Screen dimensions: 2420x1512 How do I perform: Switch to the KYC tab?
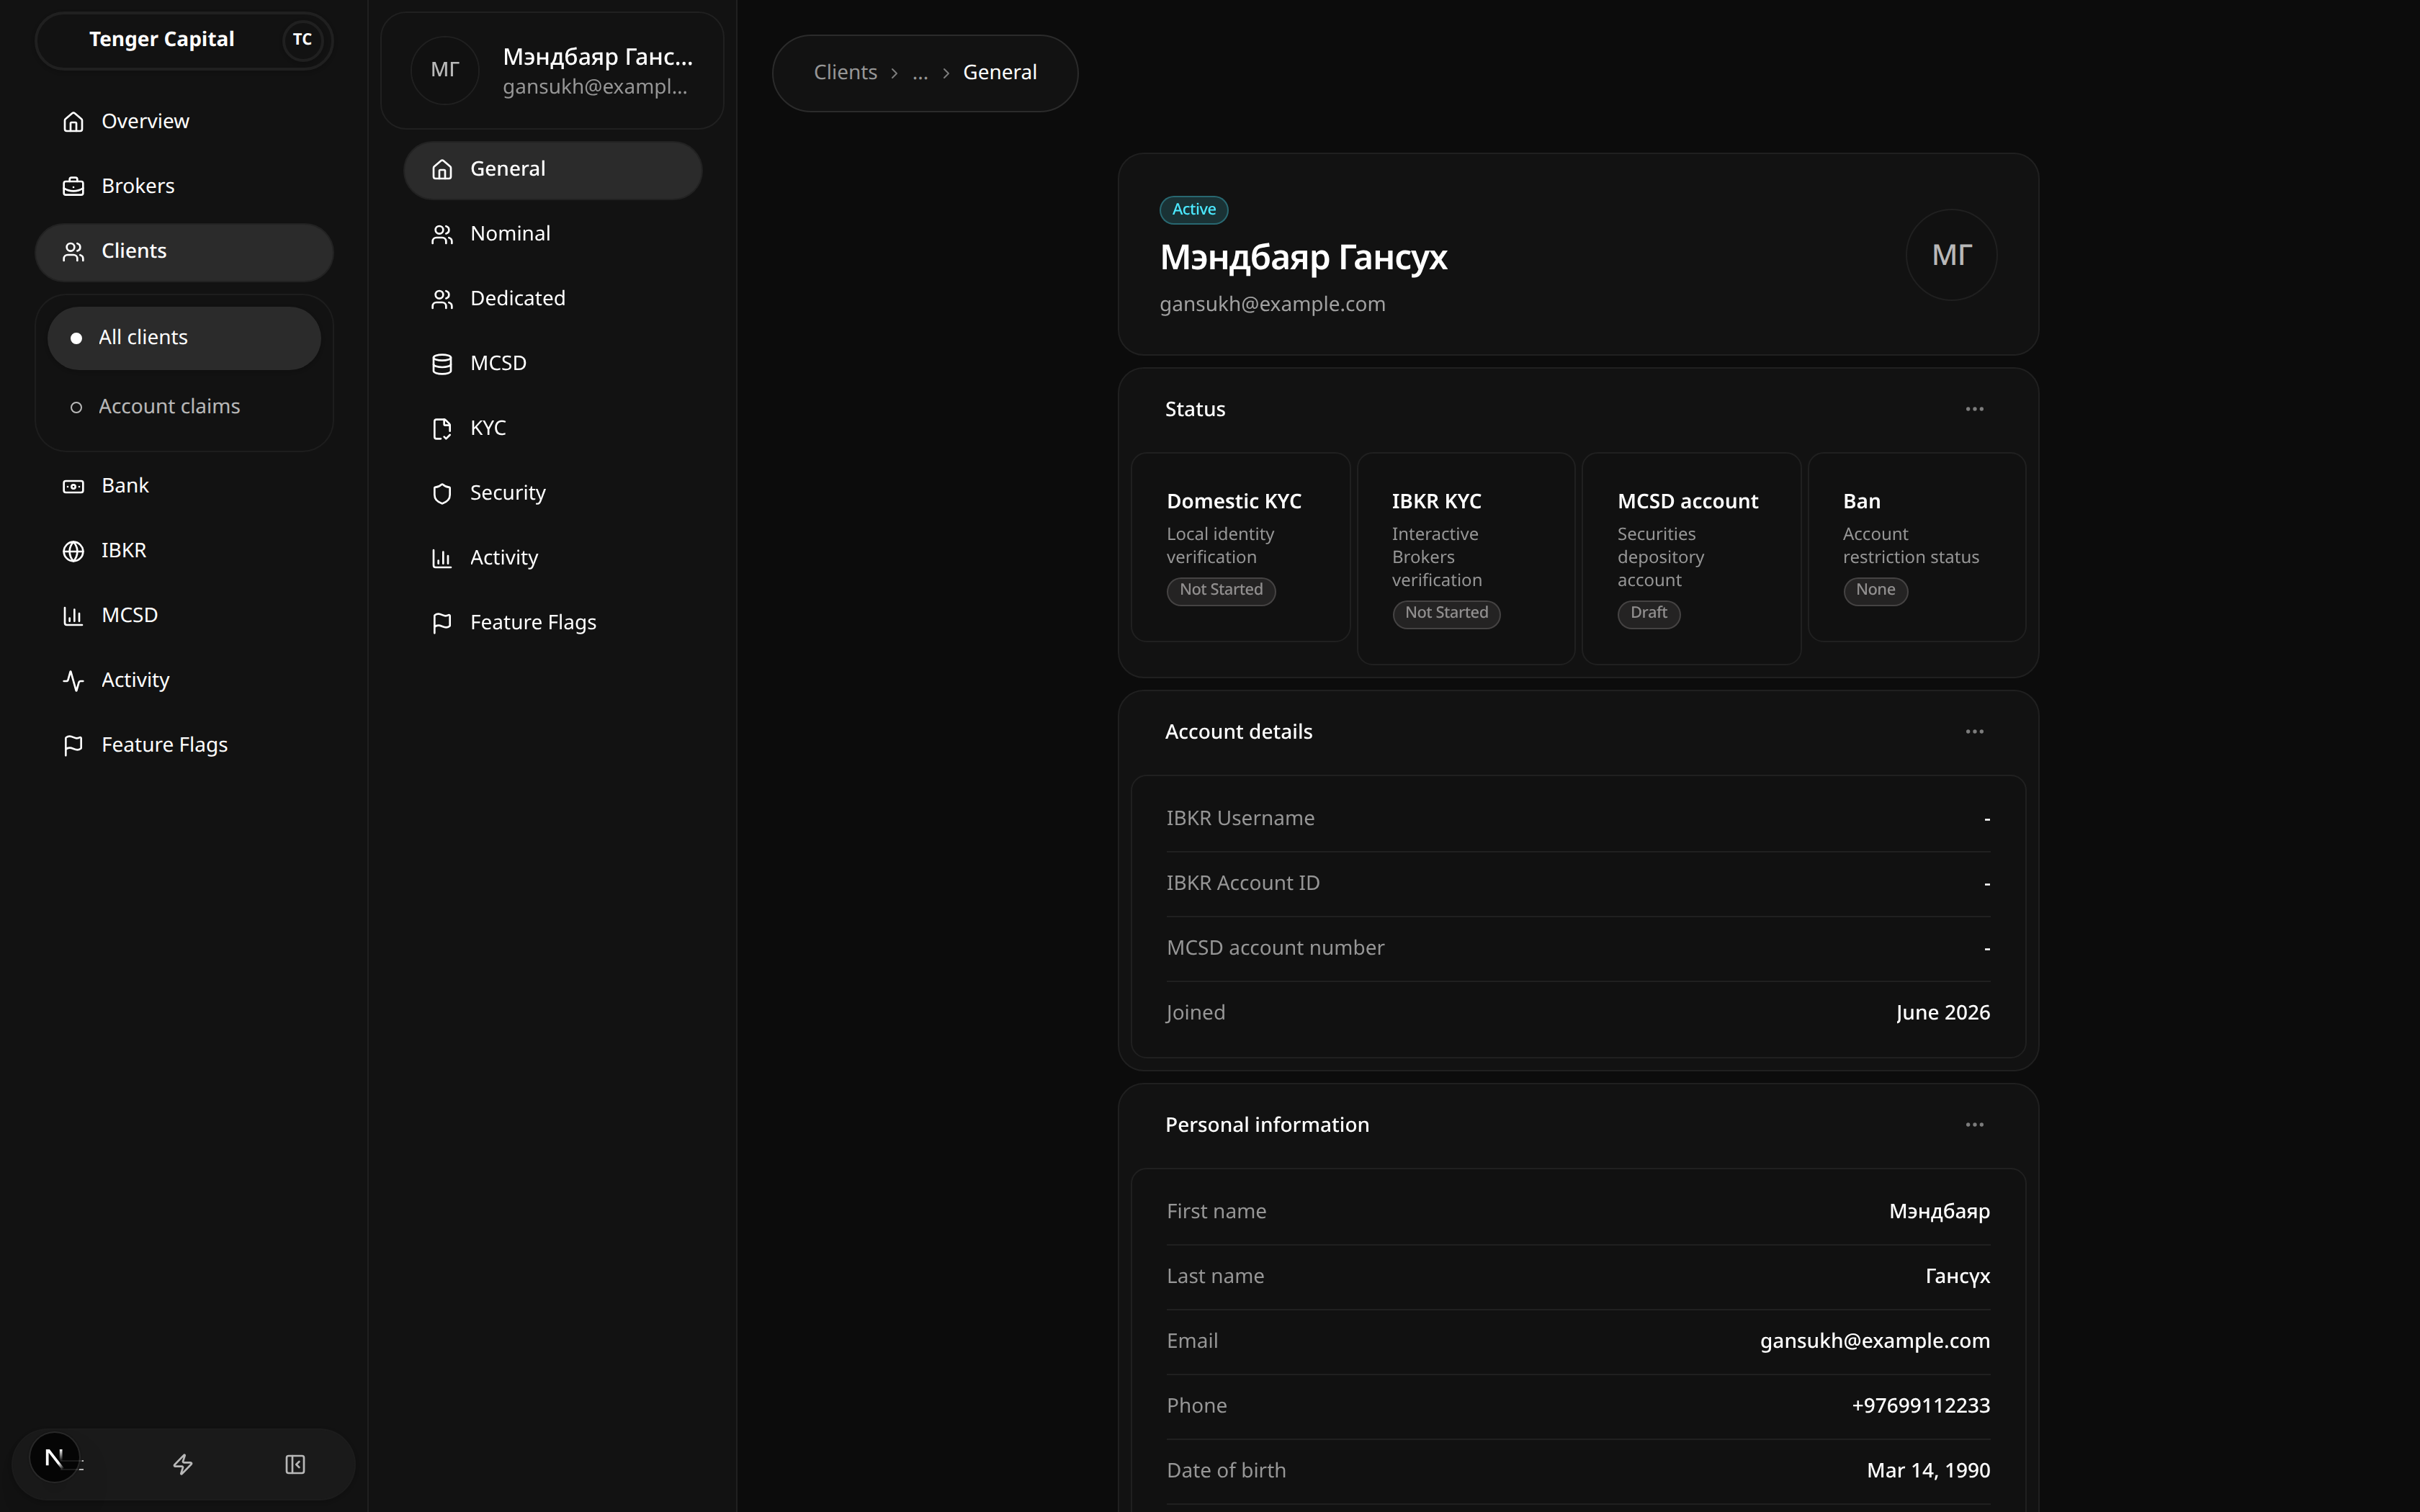tap(553, 428)
